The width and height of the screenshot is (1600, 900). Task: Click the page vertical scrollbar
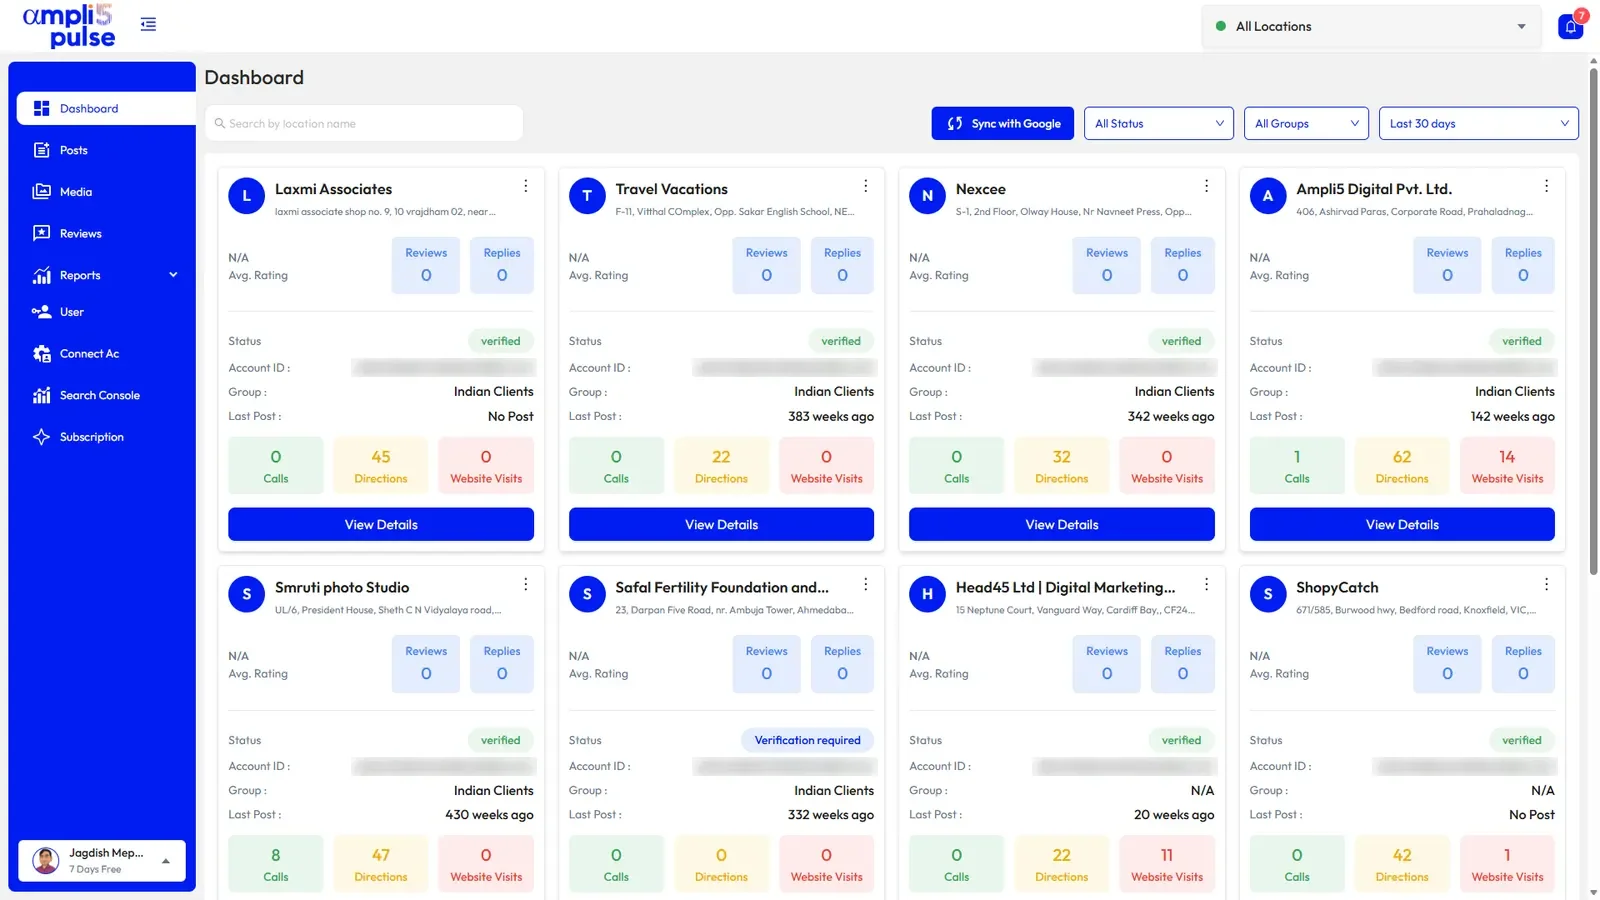[x=1593, y=320]
